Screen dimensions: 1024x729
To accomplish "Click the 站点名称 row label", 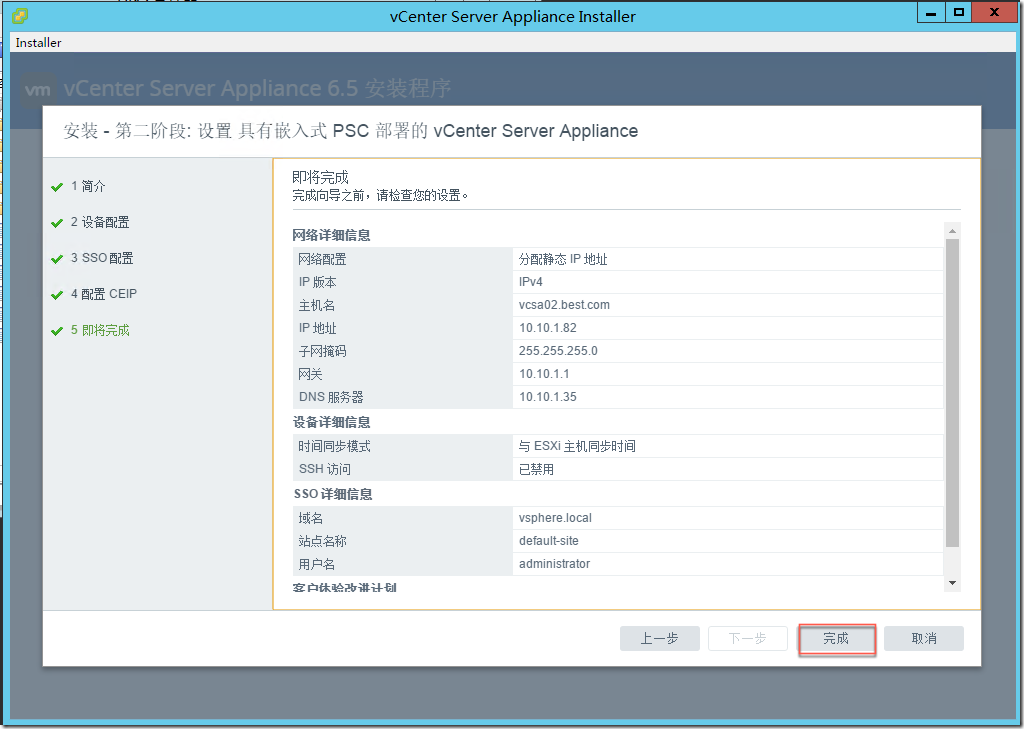I will click(323, 541).
